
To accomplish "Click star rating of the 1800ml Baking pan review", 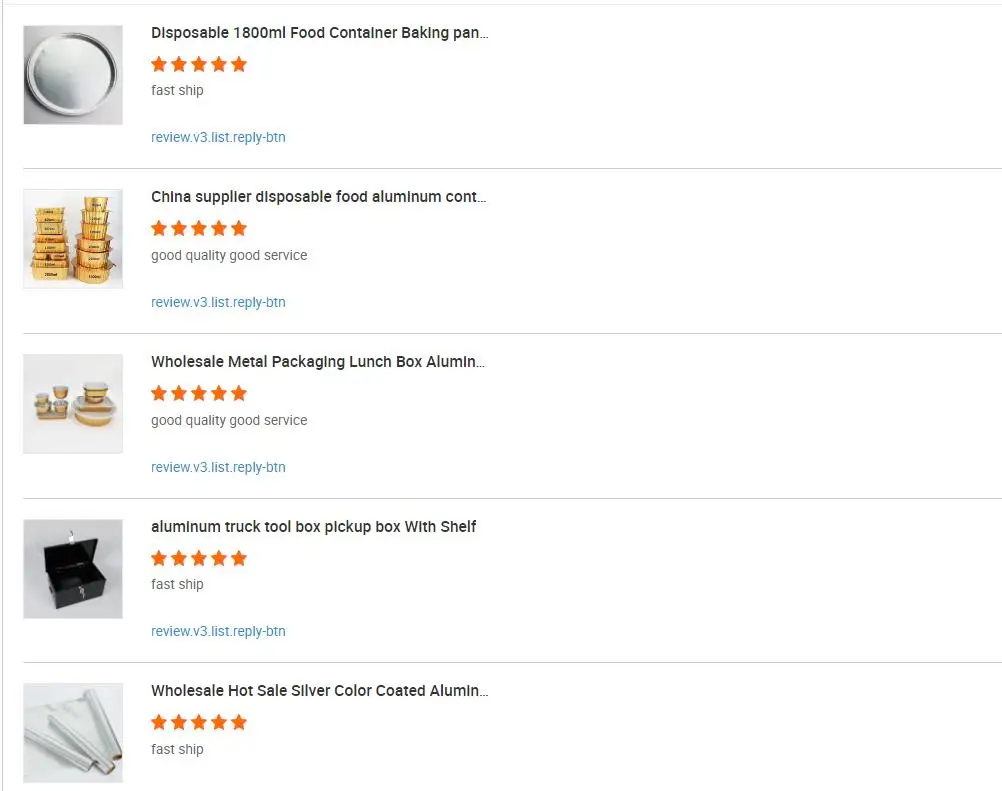I will point(198,65).
